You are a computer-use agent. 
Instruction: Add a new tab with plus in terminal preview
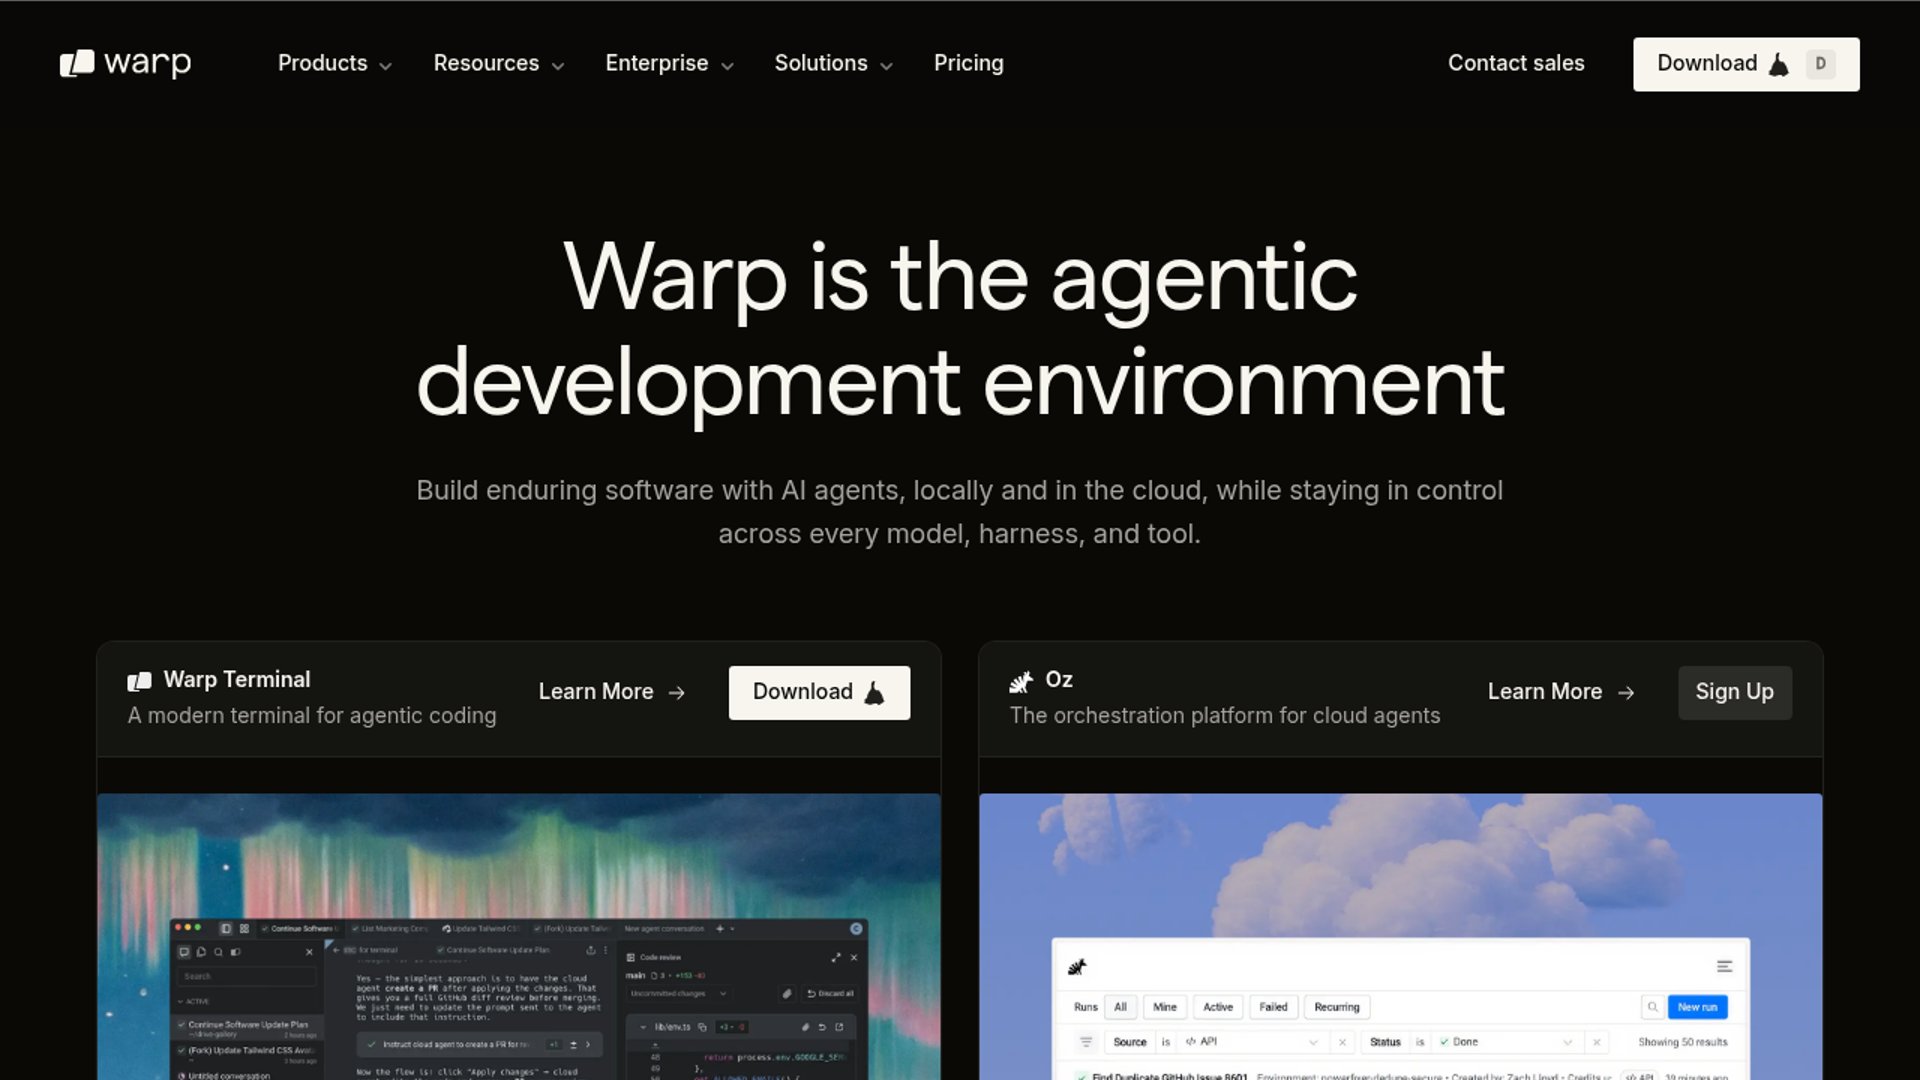coord(720,928)
